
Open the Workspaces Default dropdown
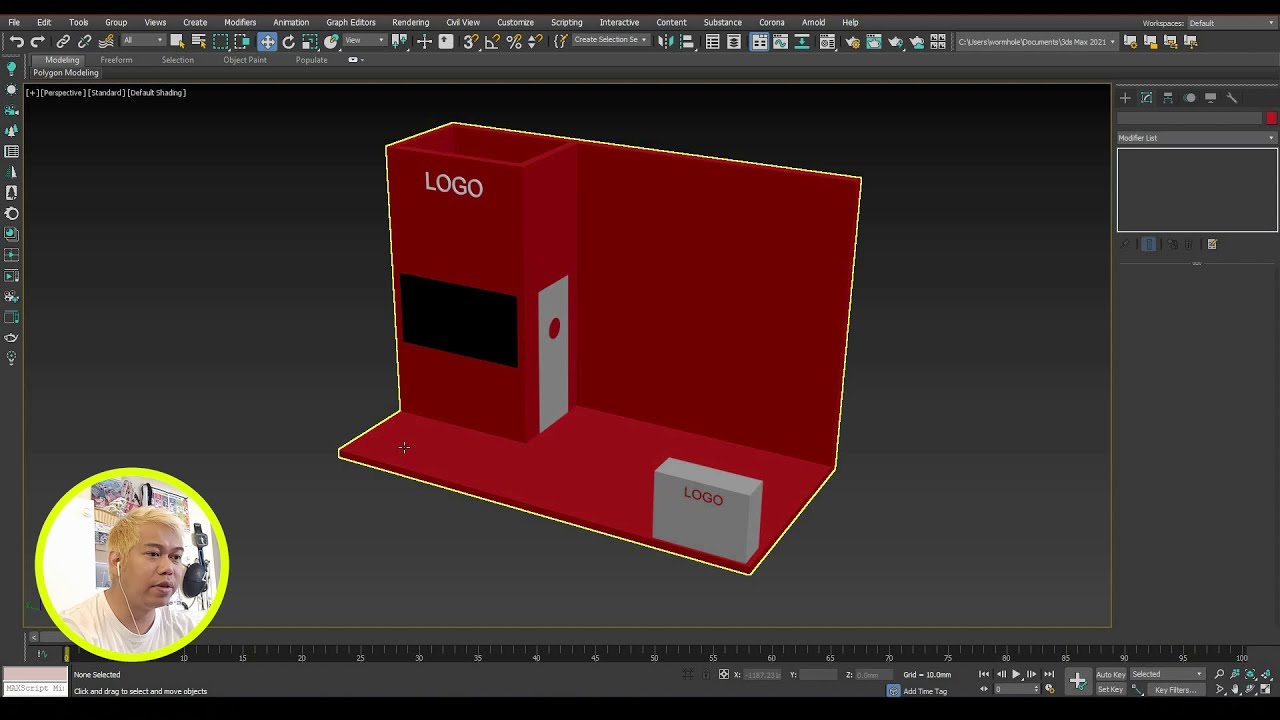(1231, 23)
